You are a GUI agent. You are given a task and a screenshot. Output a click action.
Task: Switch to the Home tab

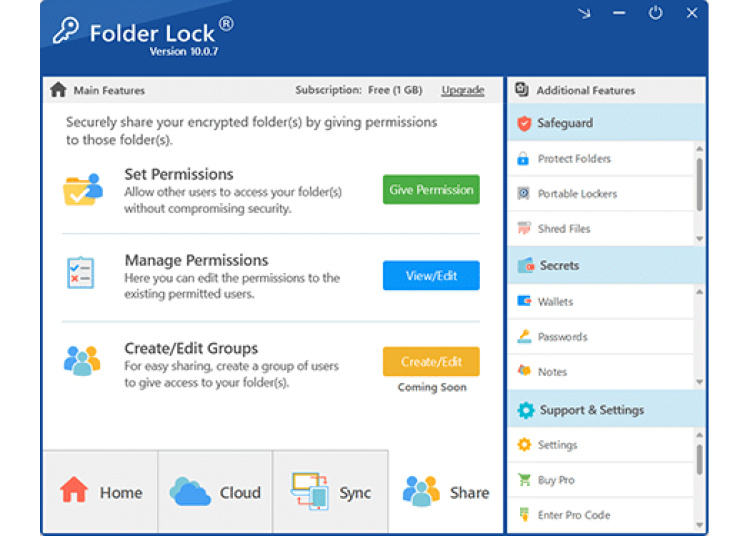[100, 492]
